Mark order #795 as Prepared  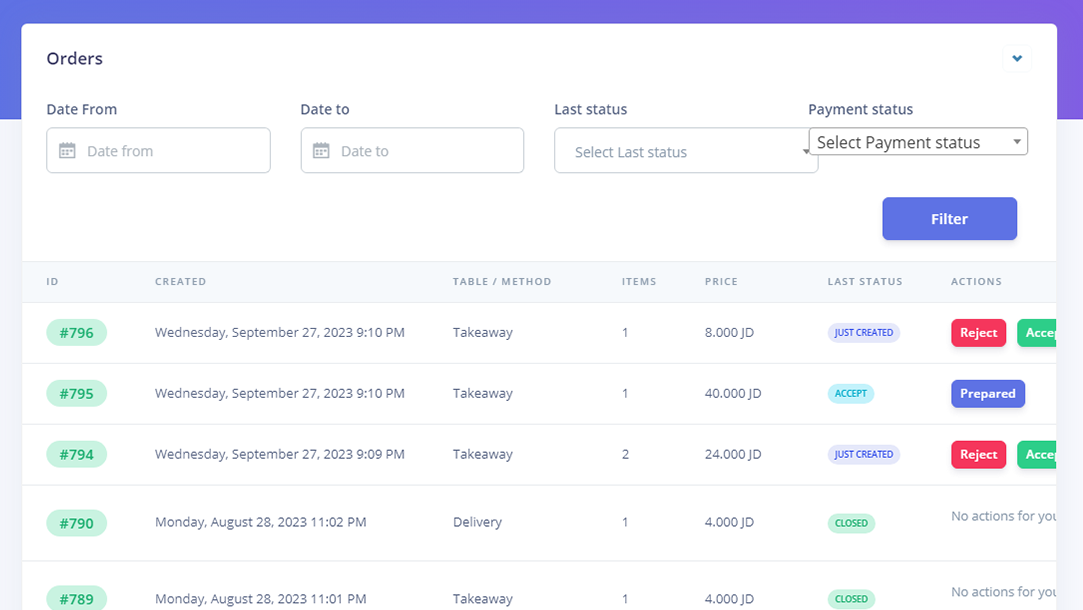tap(987, 394)
